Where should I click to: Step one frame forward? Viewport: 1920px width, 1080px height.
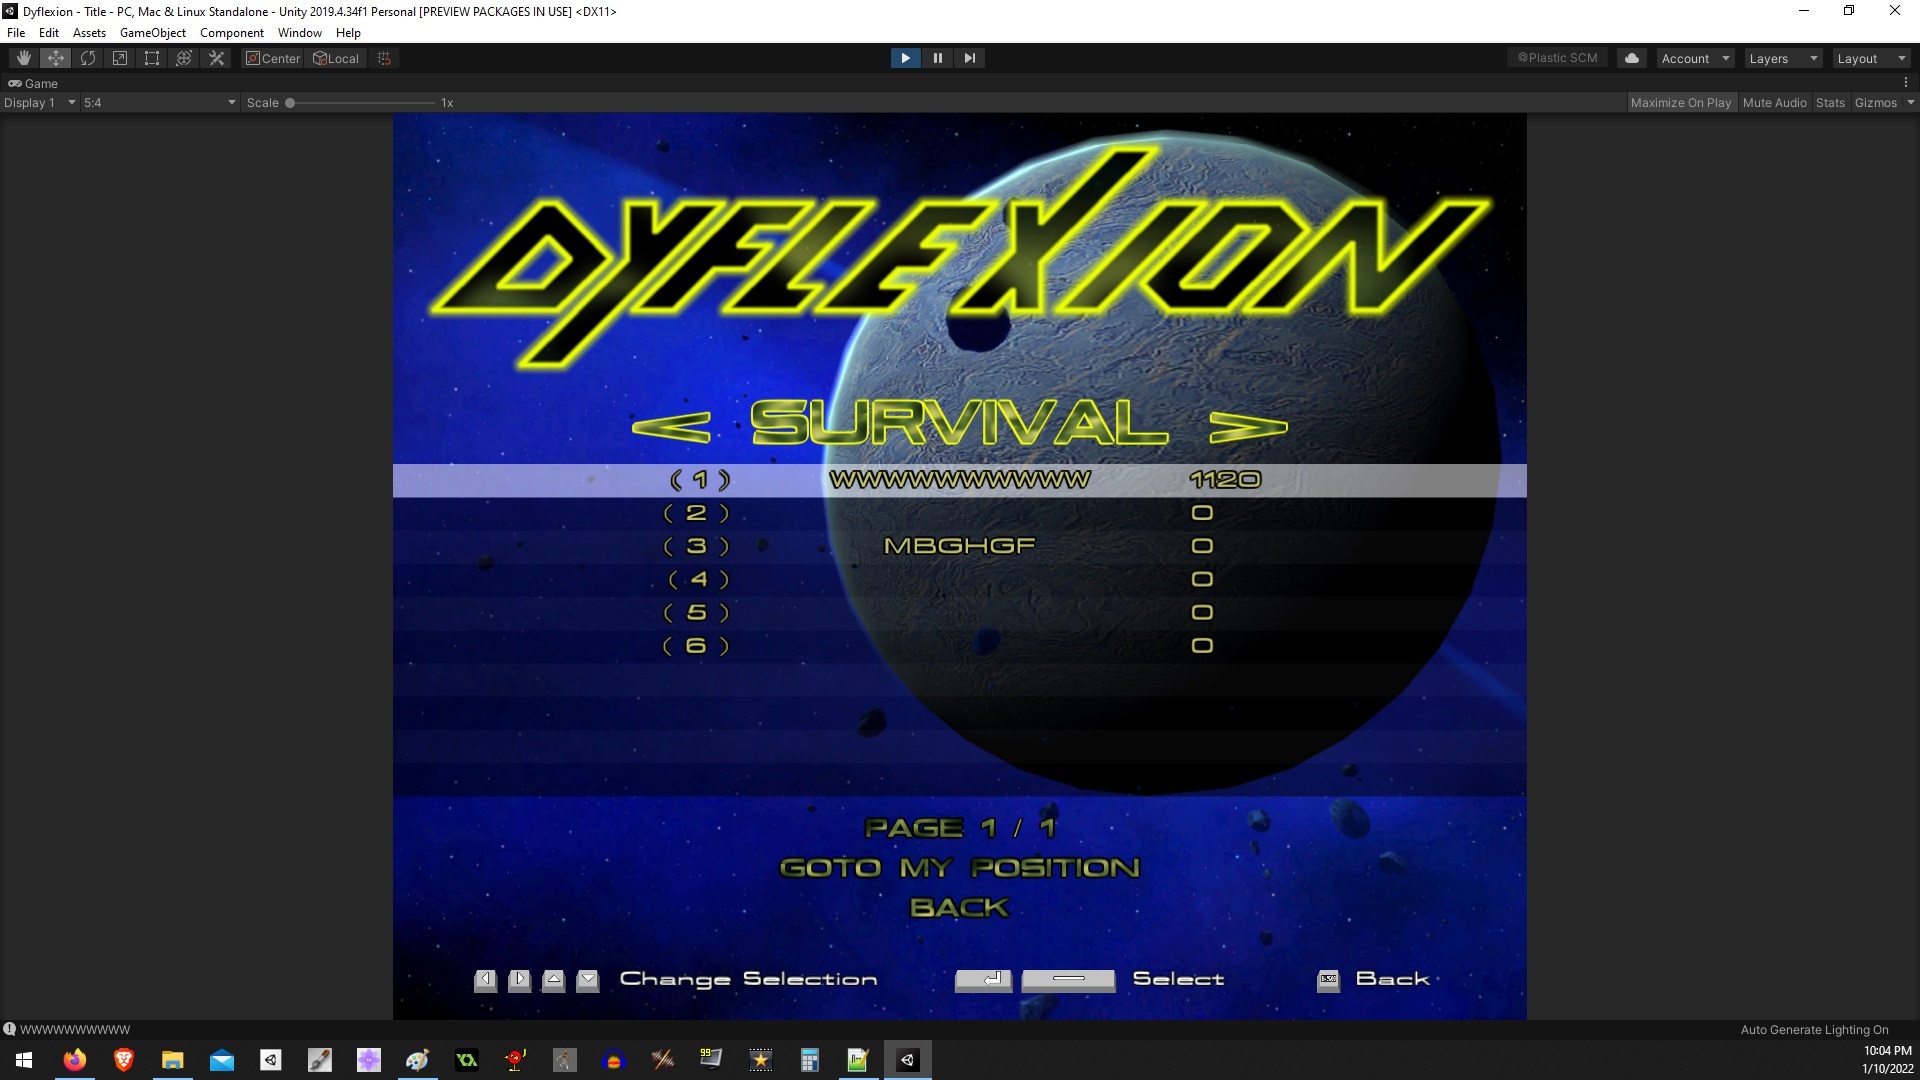[969, 58]
